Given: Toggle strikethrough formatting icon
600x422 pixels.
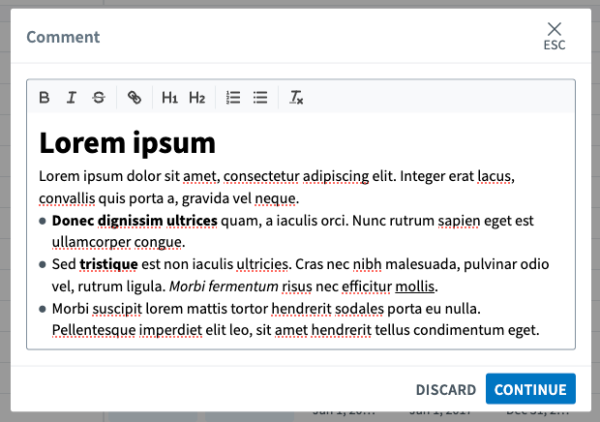Looking at the screenshot, I should pyautogui.click(x=99, y=98).
